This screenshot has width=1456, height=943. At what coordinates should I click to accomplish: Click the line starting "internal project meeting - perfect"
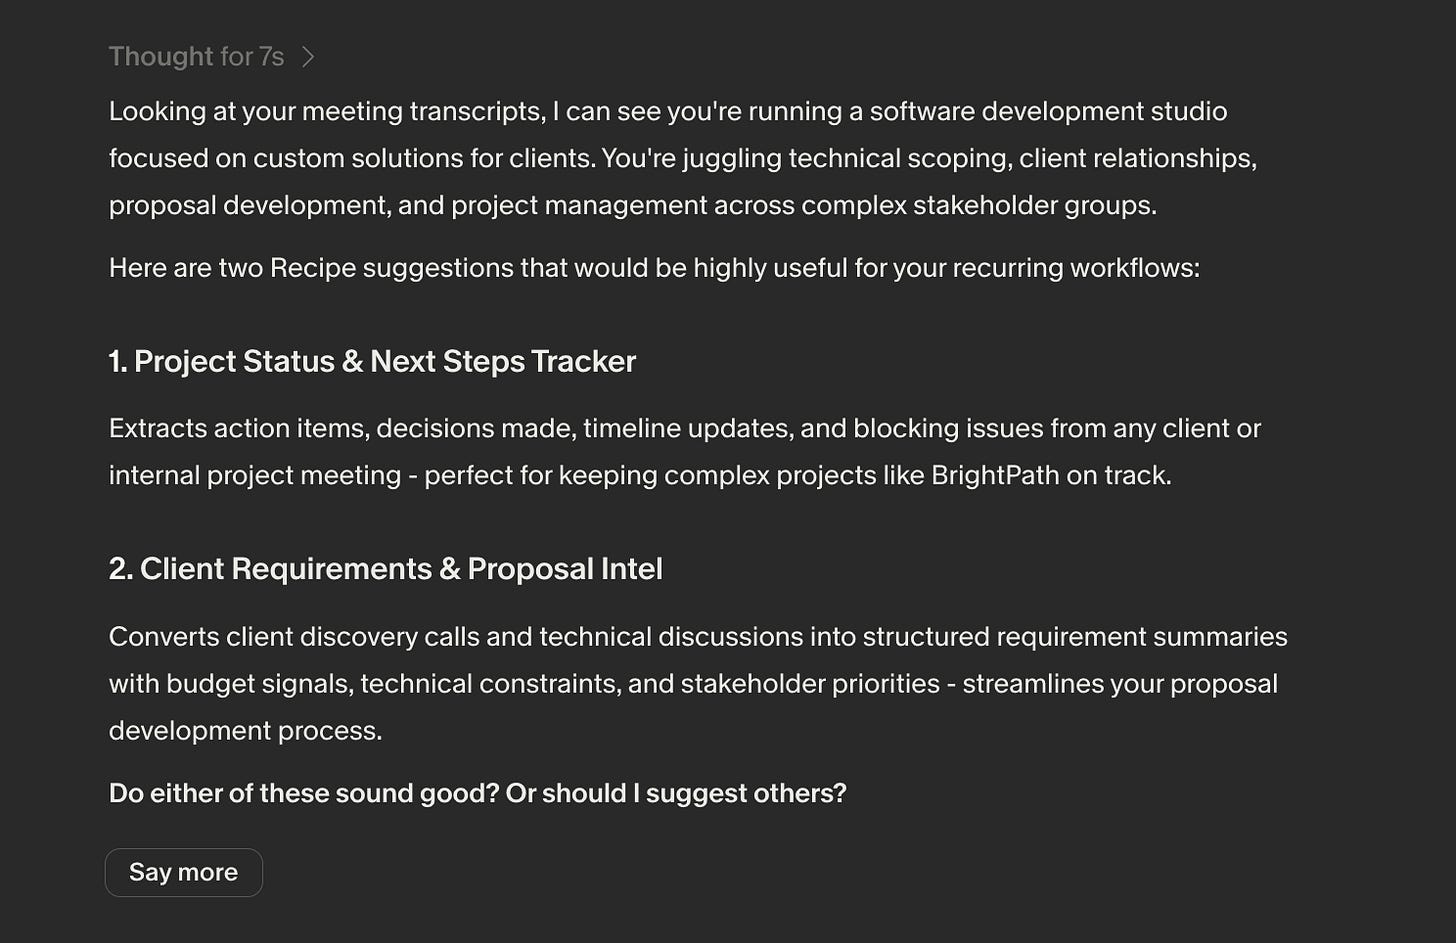click(x=640, y=475)
